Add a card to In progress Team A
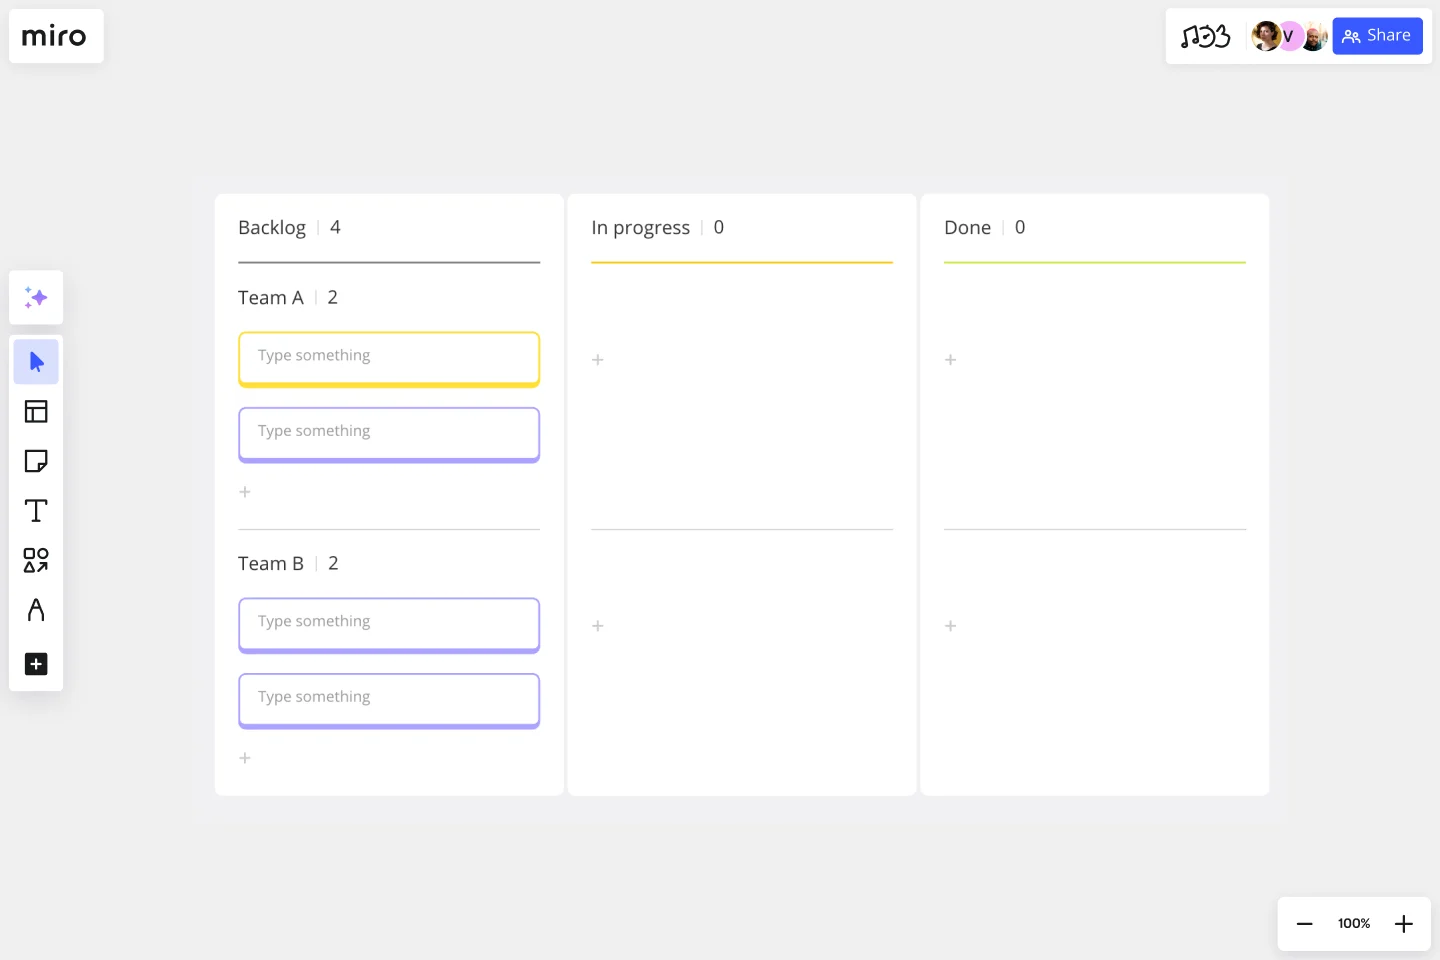 pyautogui.click(x=598, y=360)
